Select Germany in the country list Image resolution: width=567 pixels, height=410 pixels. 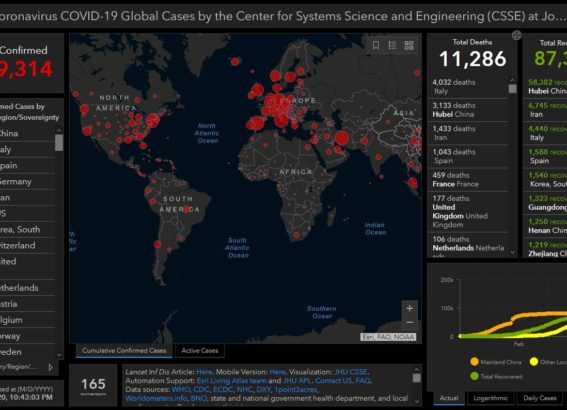[x=26, y=181]
